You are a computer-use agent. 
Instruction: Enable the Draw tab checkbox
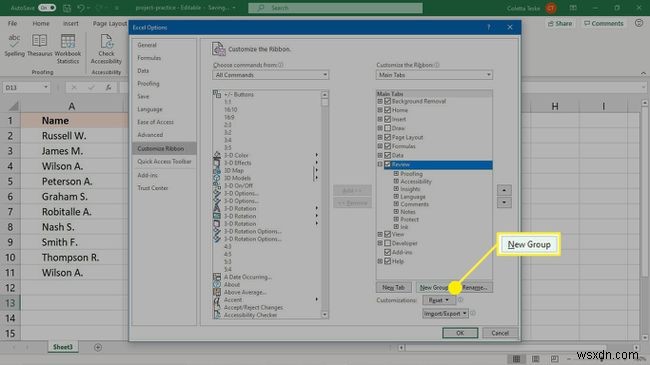[x=388, y=128]
